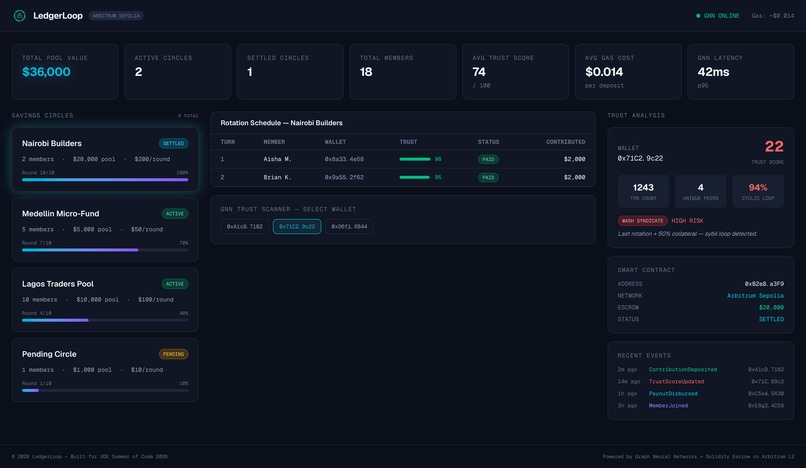806x468 pixels.
Task: Click member name Brian K.
Action: click(277, 177)
